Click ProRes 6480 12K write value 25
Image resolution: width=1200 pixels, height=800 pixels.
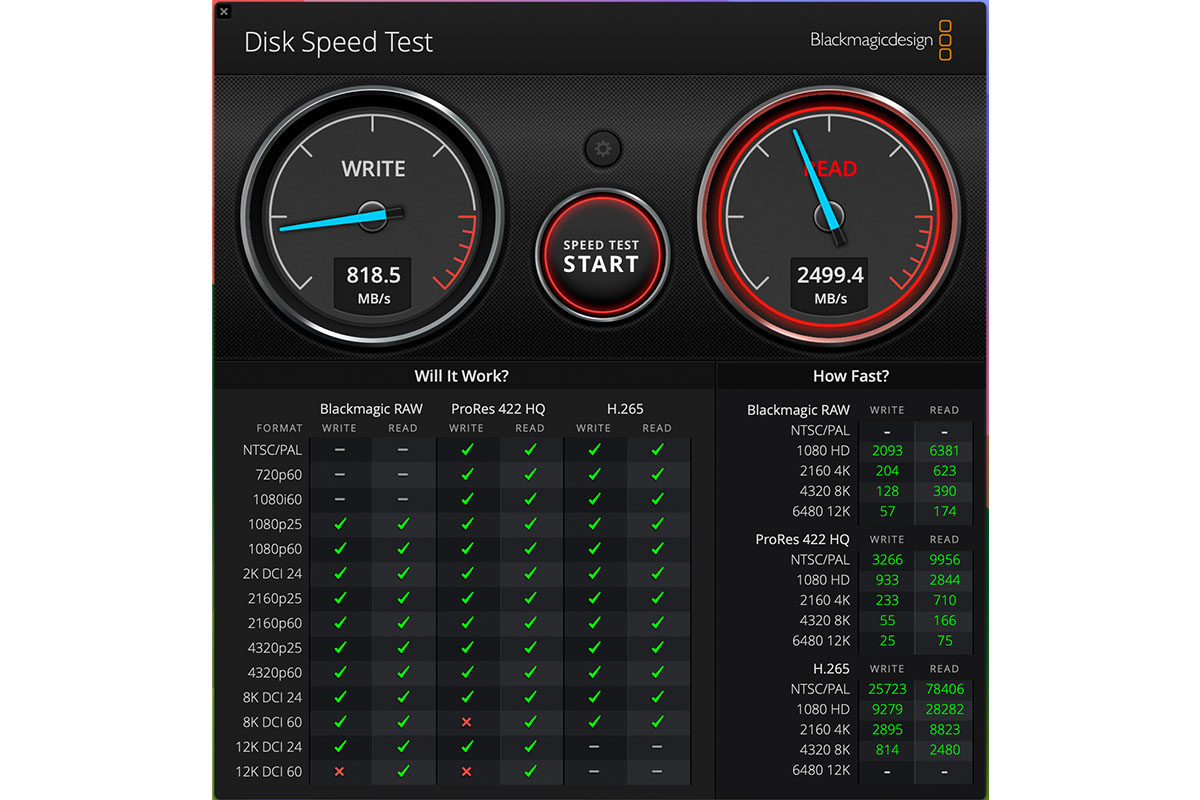tap(887, 640)
